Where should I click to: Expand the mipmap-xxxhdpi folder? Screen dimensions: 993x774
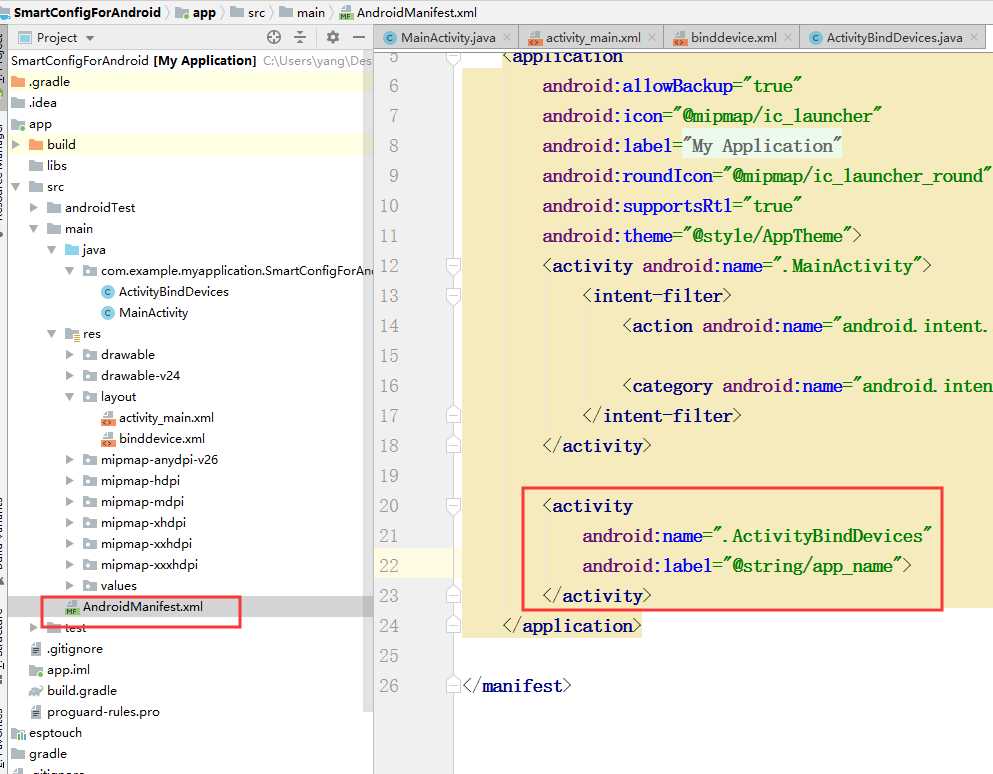pyautogui.click(x=70, y=564)
